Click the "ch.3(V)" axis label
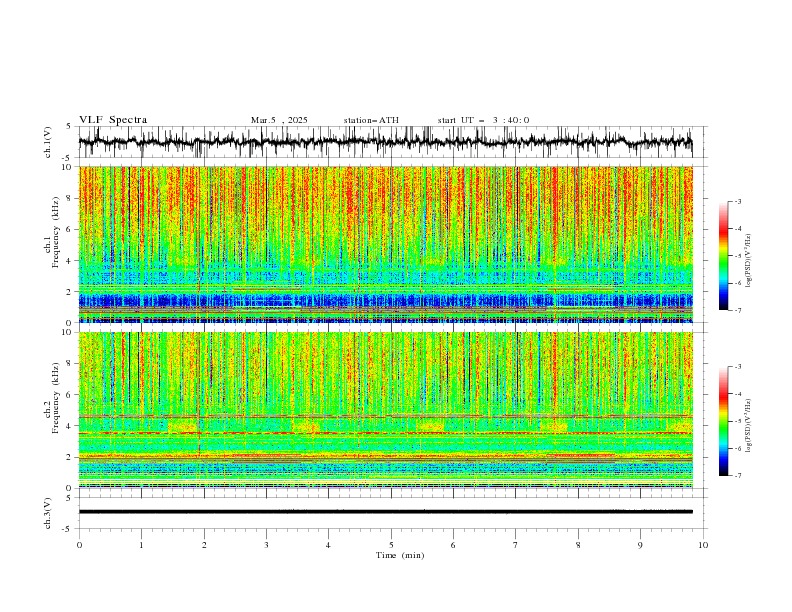 pyautogui.click(x=48, y=513)
